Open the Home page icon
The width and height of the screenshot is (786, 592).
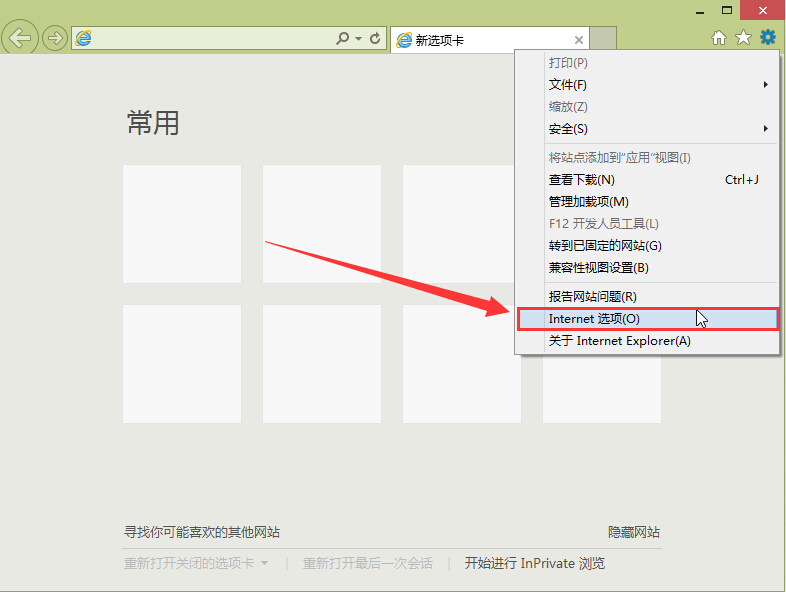pyautogui.click(x=718, y=38)
